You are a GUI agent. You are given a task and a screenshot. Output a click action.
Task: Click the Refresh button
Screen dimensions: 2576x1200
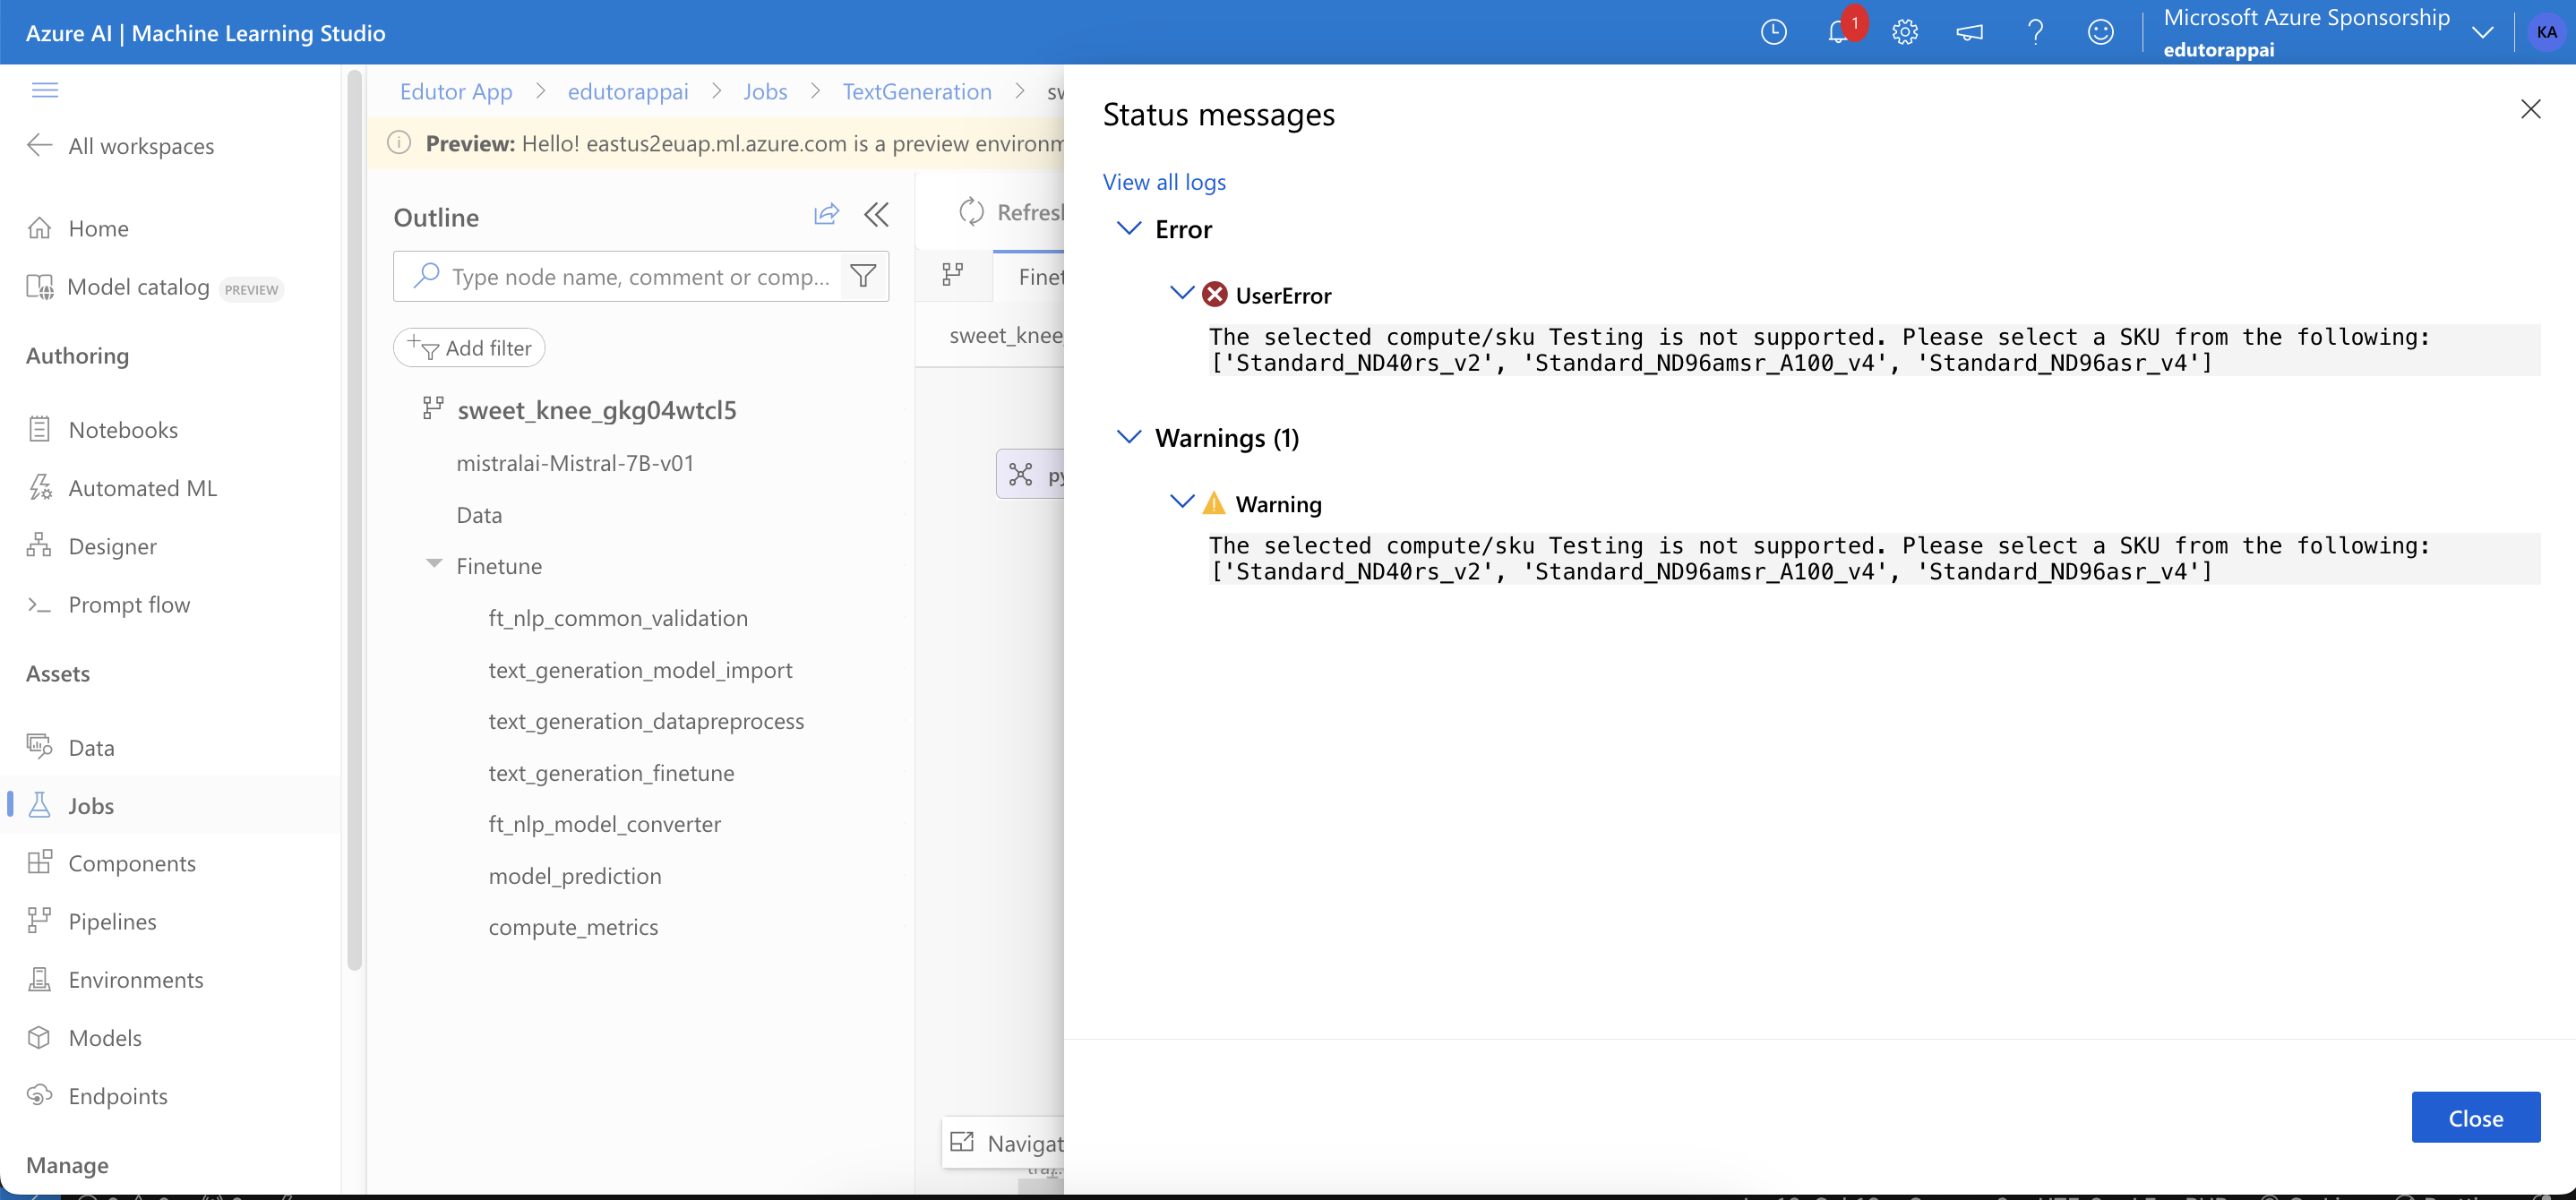tap(1010, 212)
